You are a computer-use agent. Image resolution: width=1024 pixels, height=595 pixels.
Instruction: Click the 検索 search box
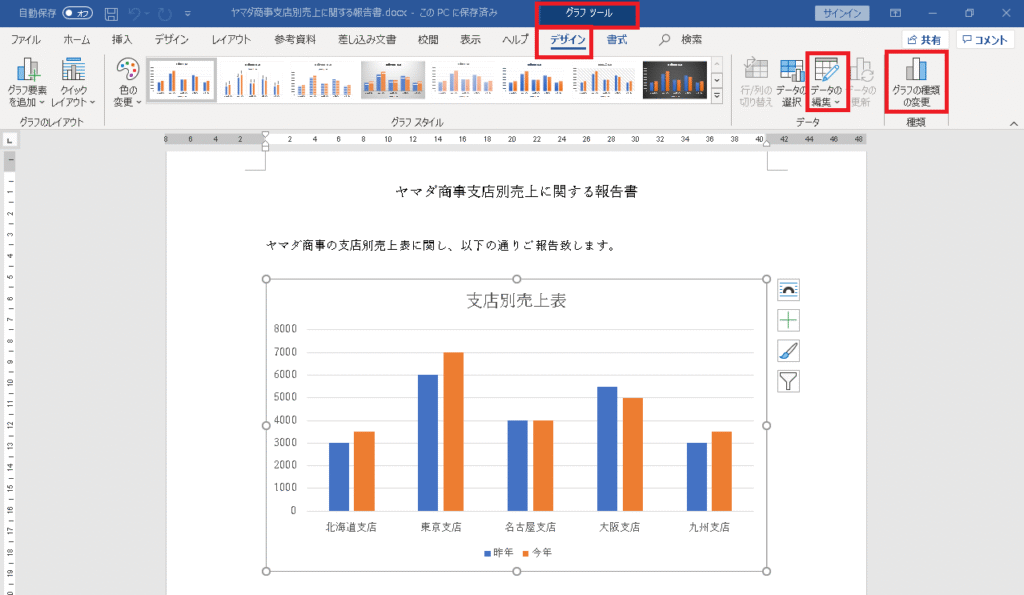[682, 39]
